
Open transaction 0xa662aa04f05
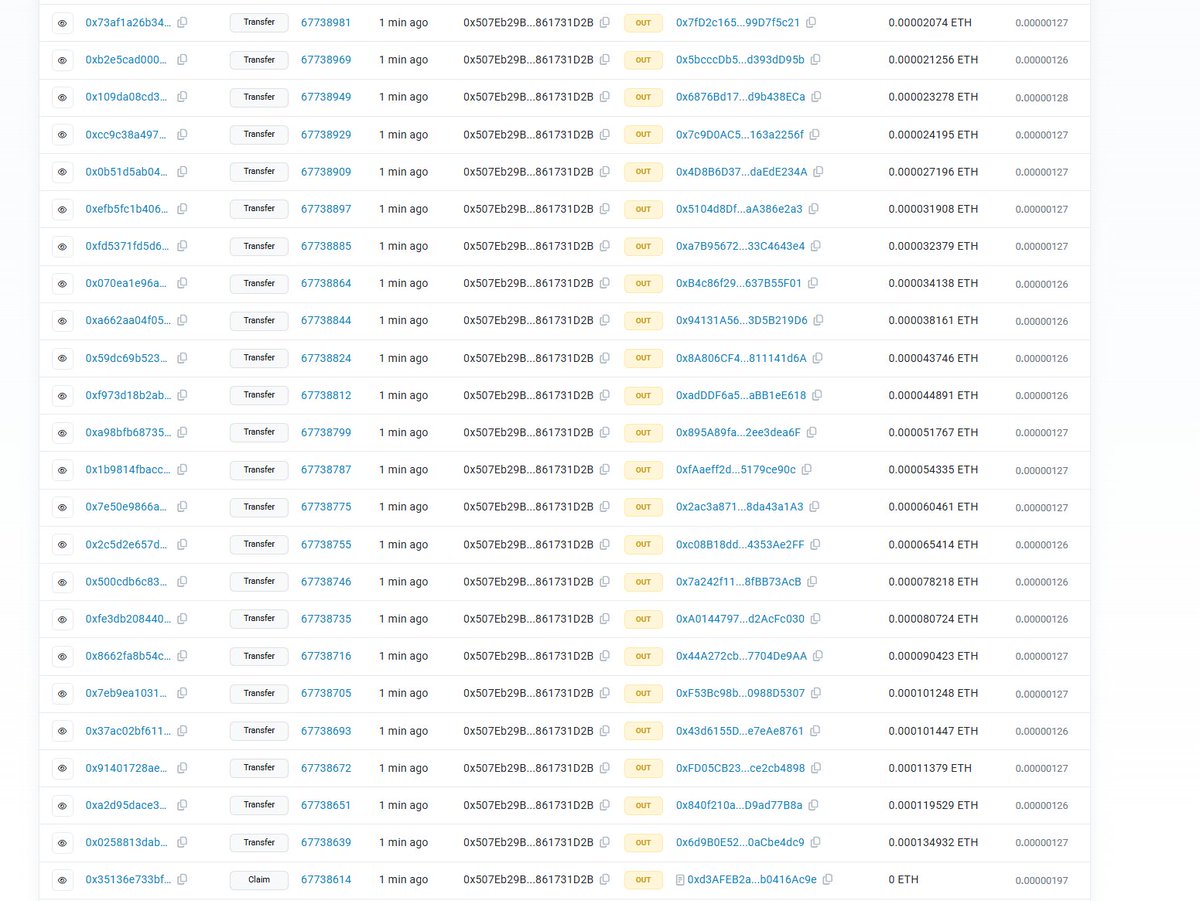tap(128, 321)
